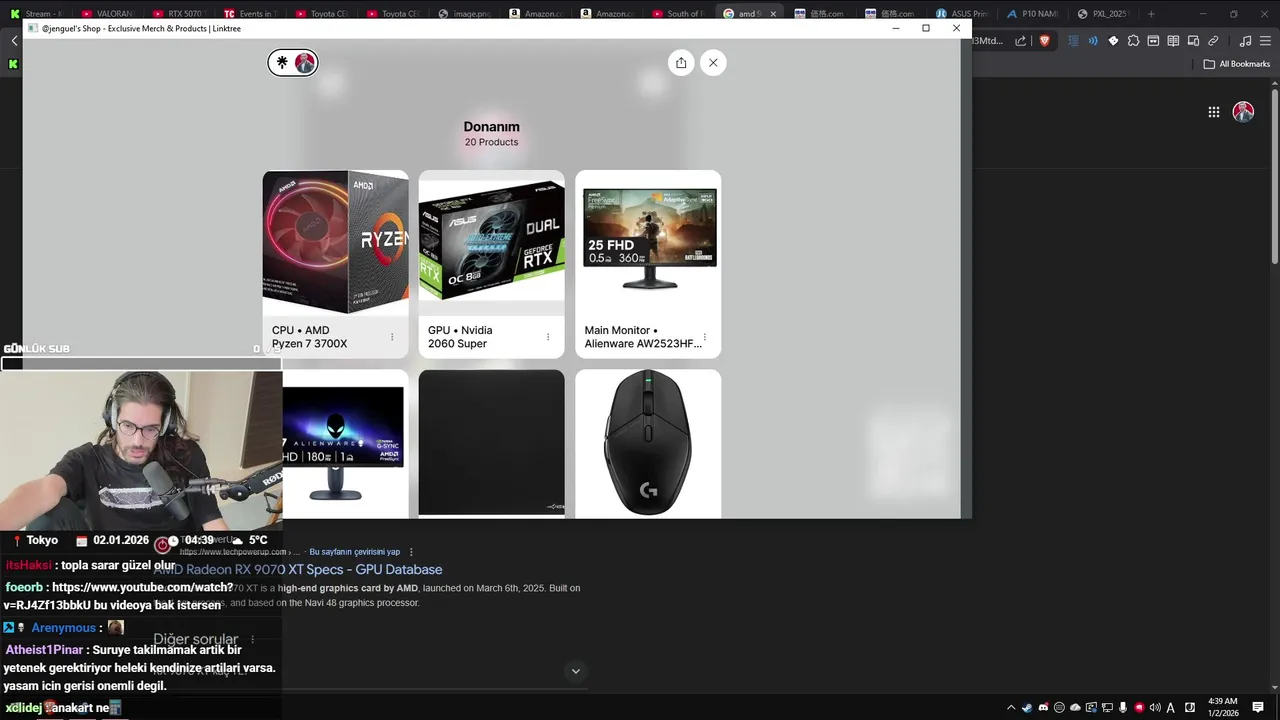Click the Kick bookmark icon in bookmarks bar
Screen dimensions: 1280x720
coord(13,64)
